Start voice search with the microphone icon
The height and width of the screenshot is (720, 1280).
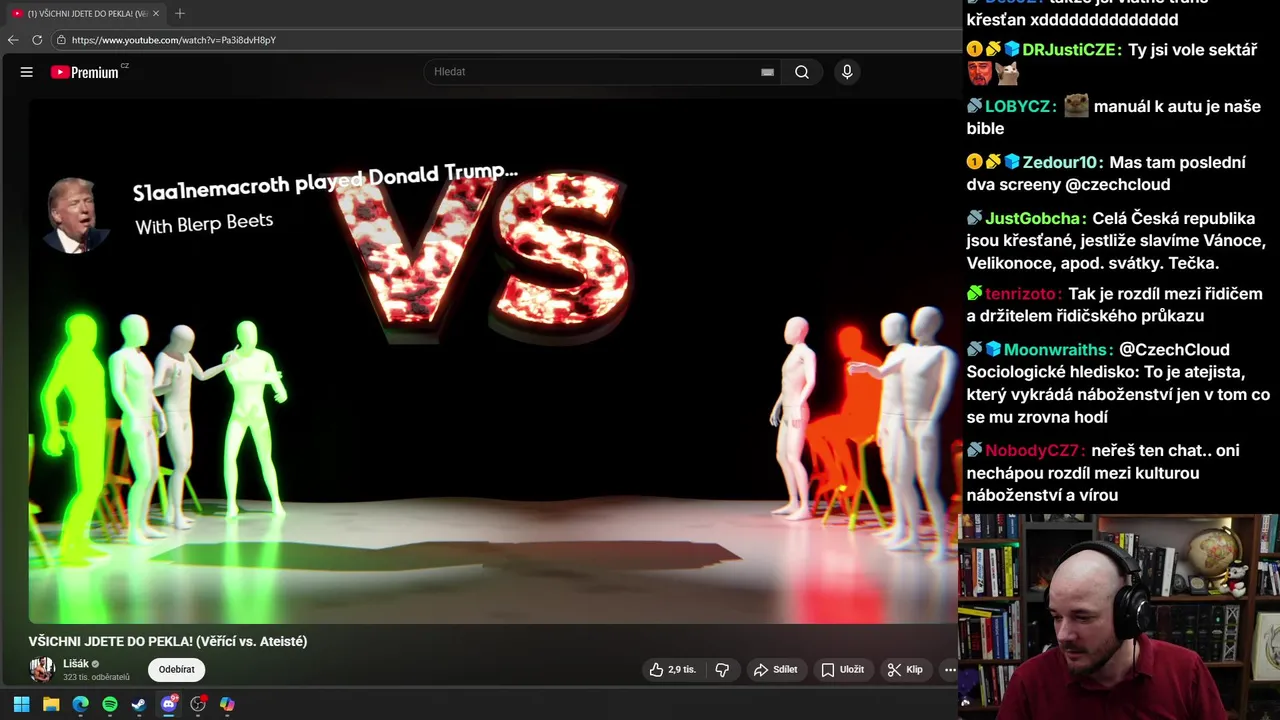pyautogui.click(x=847, y=72)
